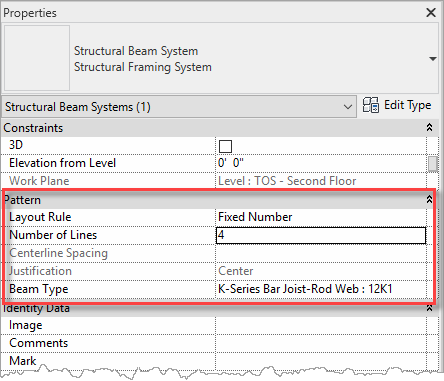This screenshot has height=381, width=444.
Task: Click the Number of Lines value field
Action: tap(321, 235)
